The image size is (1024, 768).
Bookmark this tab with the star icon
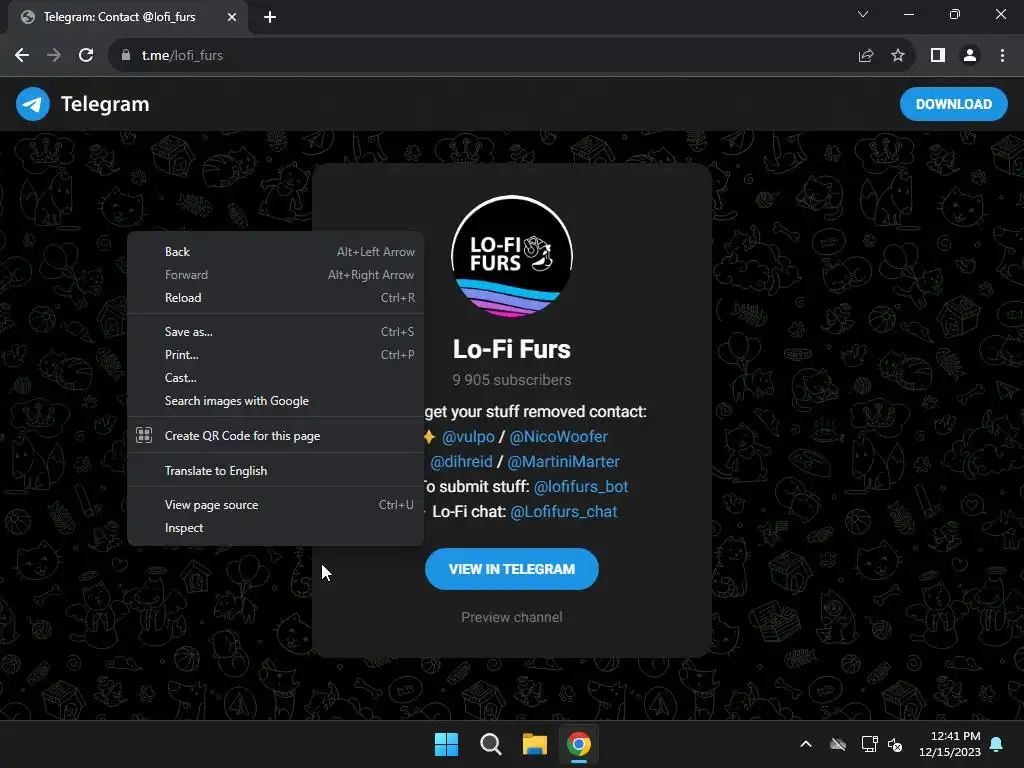pos(898,56)
